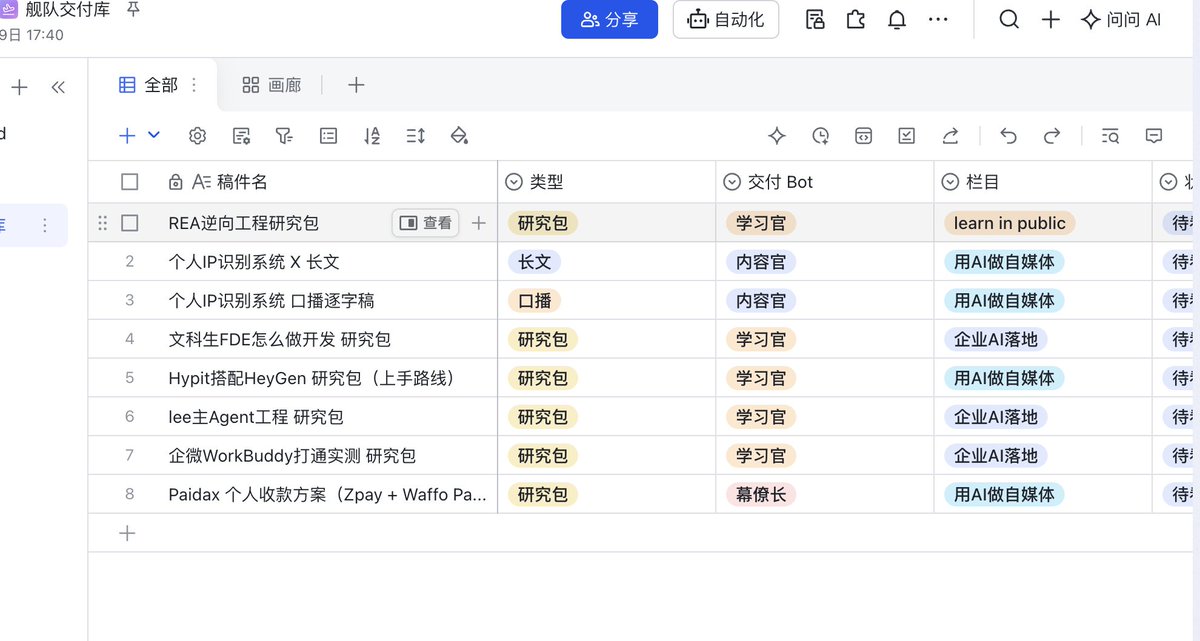This screenshot has height=641, width=1200.
Task: Open the fill color paint bucket icon
Action: coord(459,136)
